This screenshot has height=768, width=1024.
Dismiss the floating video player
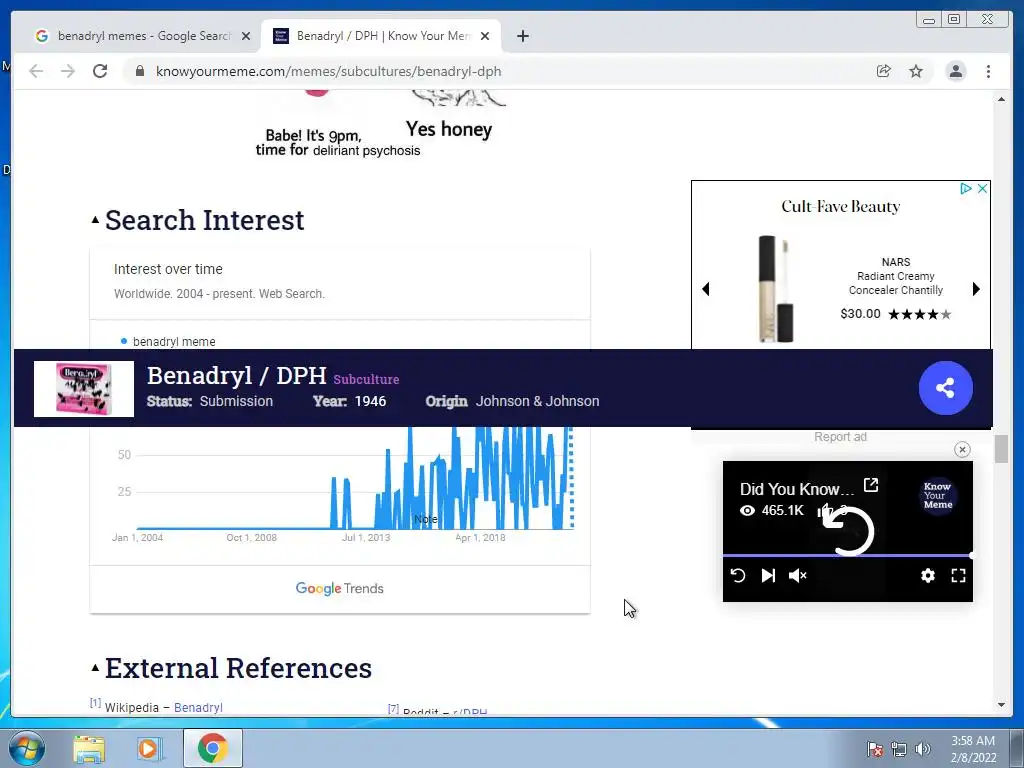962,449
